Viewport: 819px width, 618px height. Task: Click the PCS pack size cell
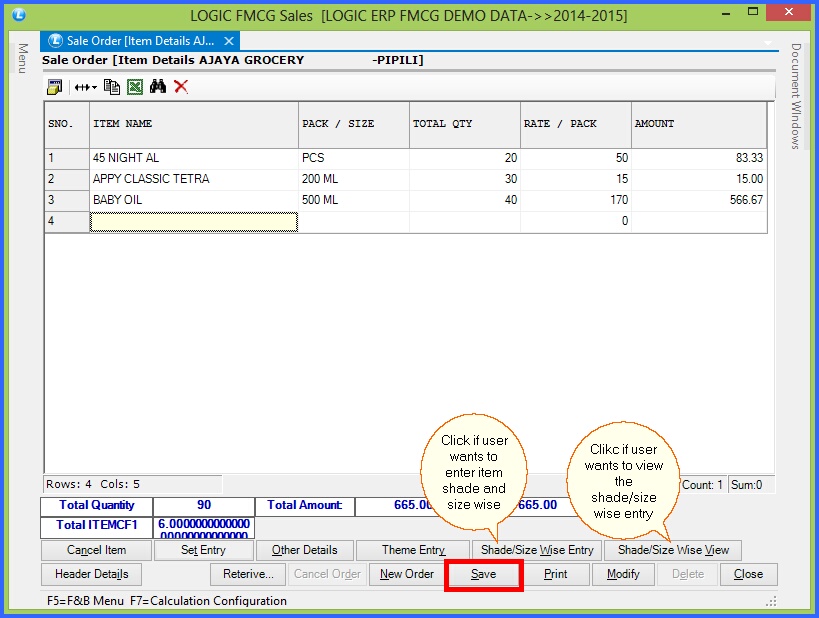(x=354, y=158)
